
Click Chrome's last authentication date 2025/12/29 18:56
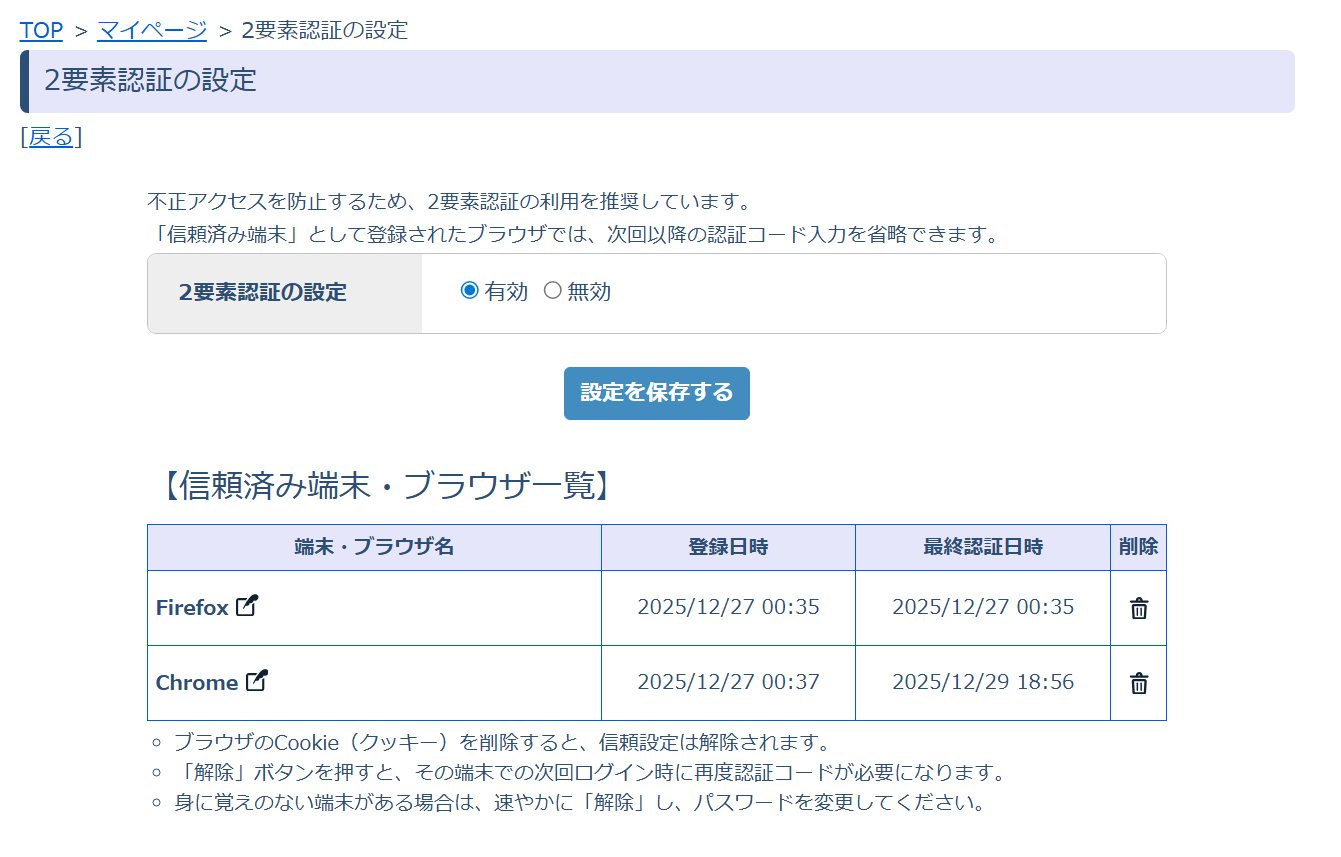coord(982,682)
